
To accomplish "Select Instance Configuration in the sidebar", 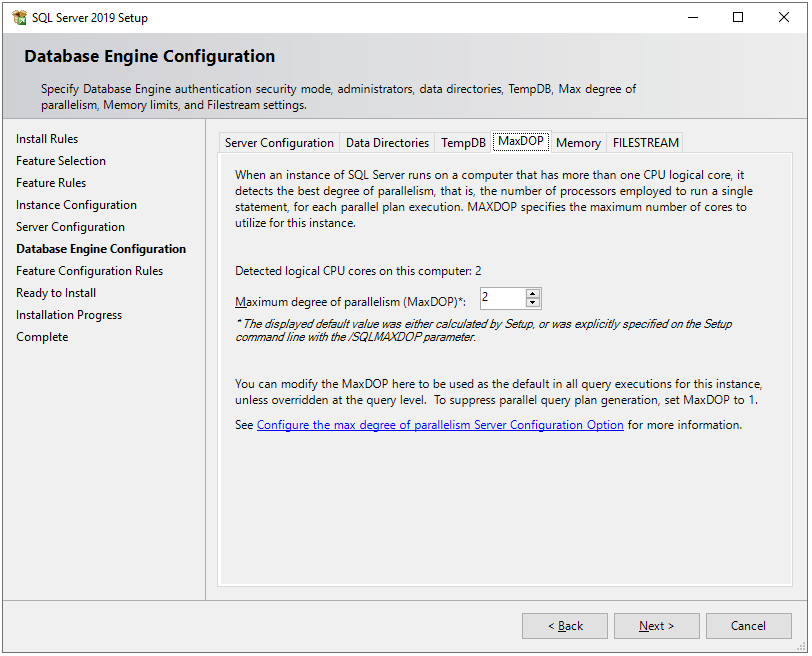I will [76, 205].
